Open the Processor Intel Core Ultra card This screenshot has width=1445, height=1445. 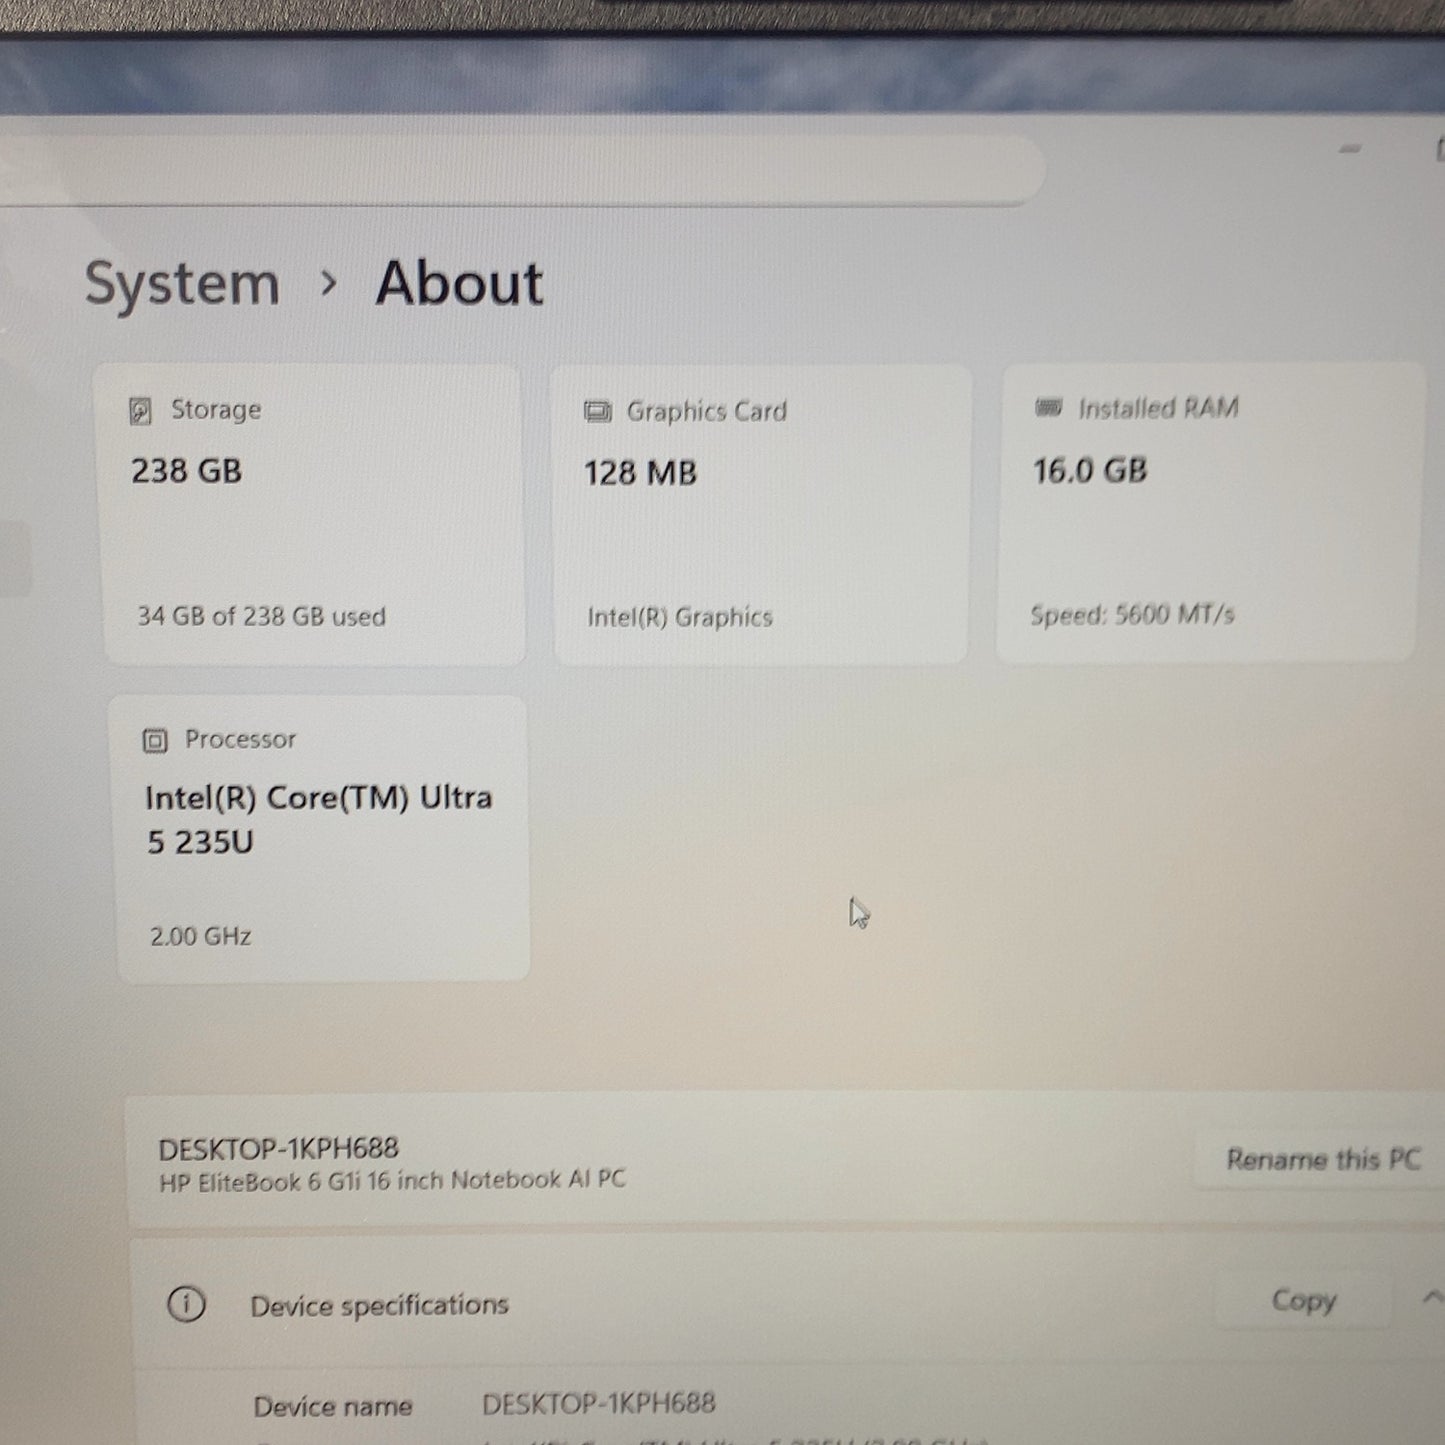tap(320, 838)
